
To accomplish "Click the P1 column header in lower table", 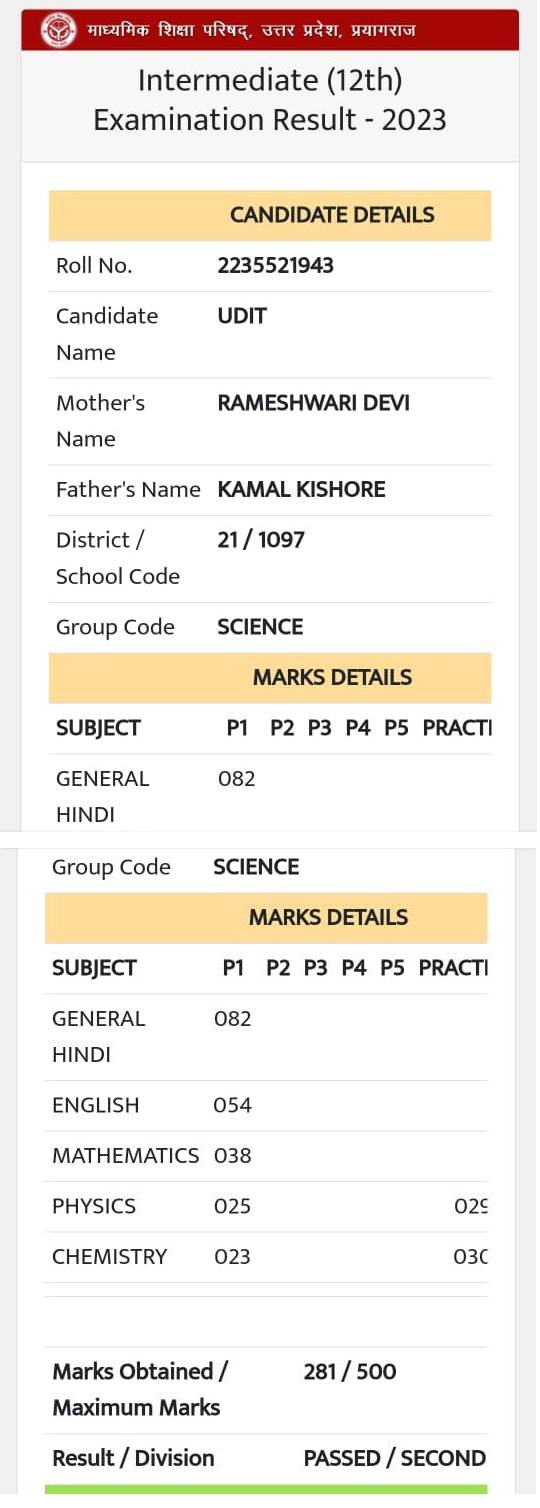I will click(x=233, y=968).
